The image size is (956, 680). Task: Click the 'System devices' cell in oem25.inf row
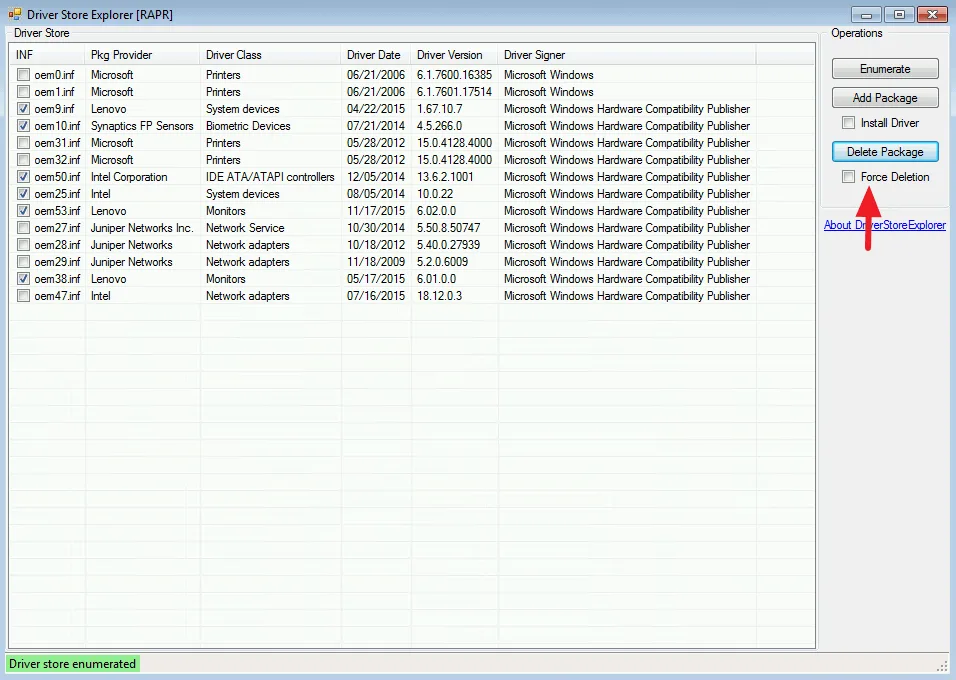pyautogui.click(x=243, y=194)
